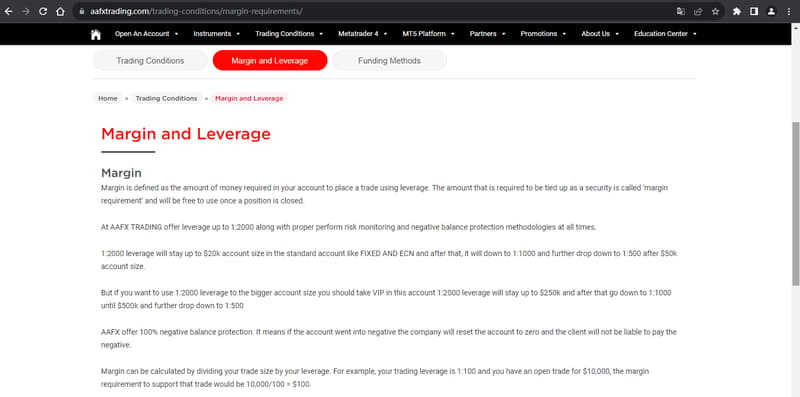
Task: Select the Trading Conditions pill tab
Action: [x=150, y=61]
